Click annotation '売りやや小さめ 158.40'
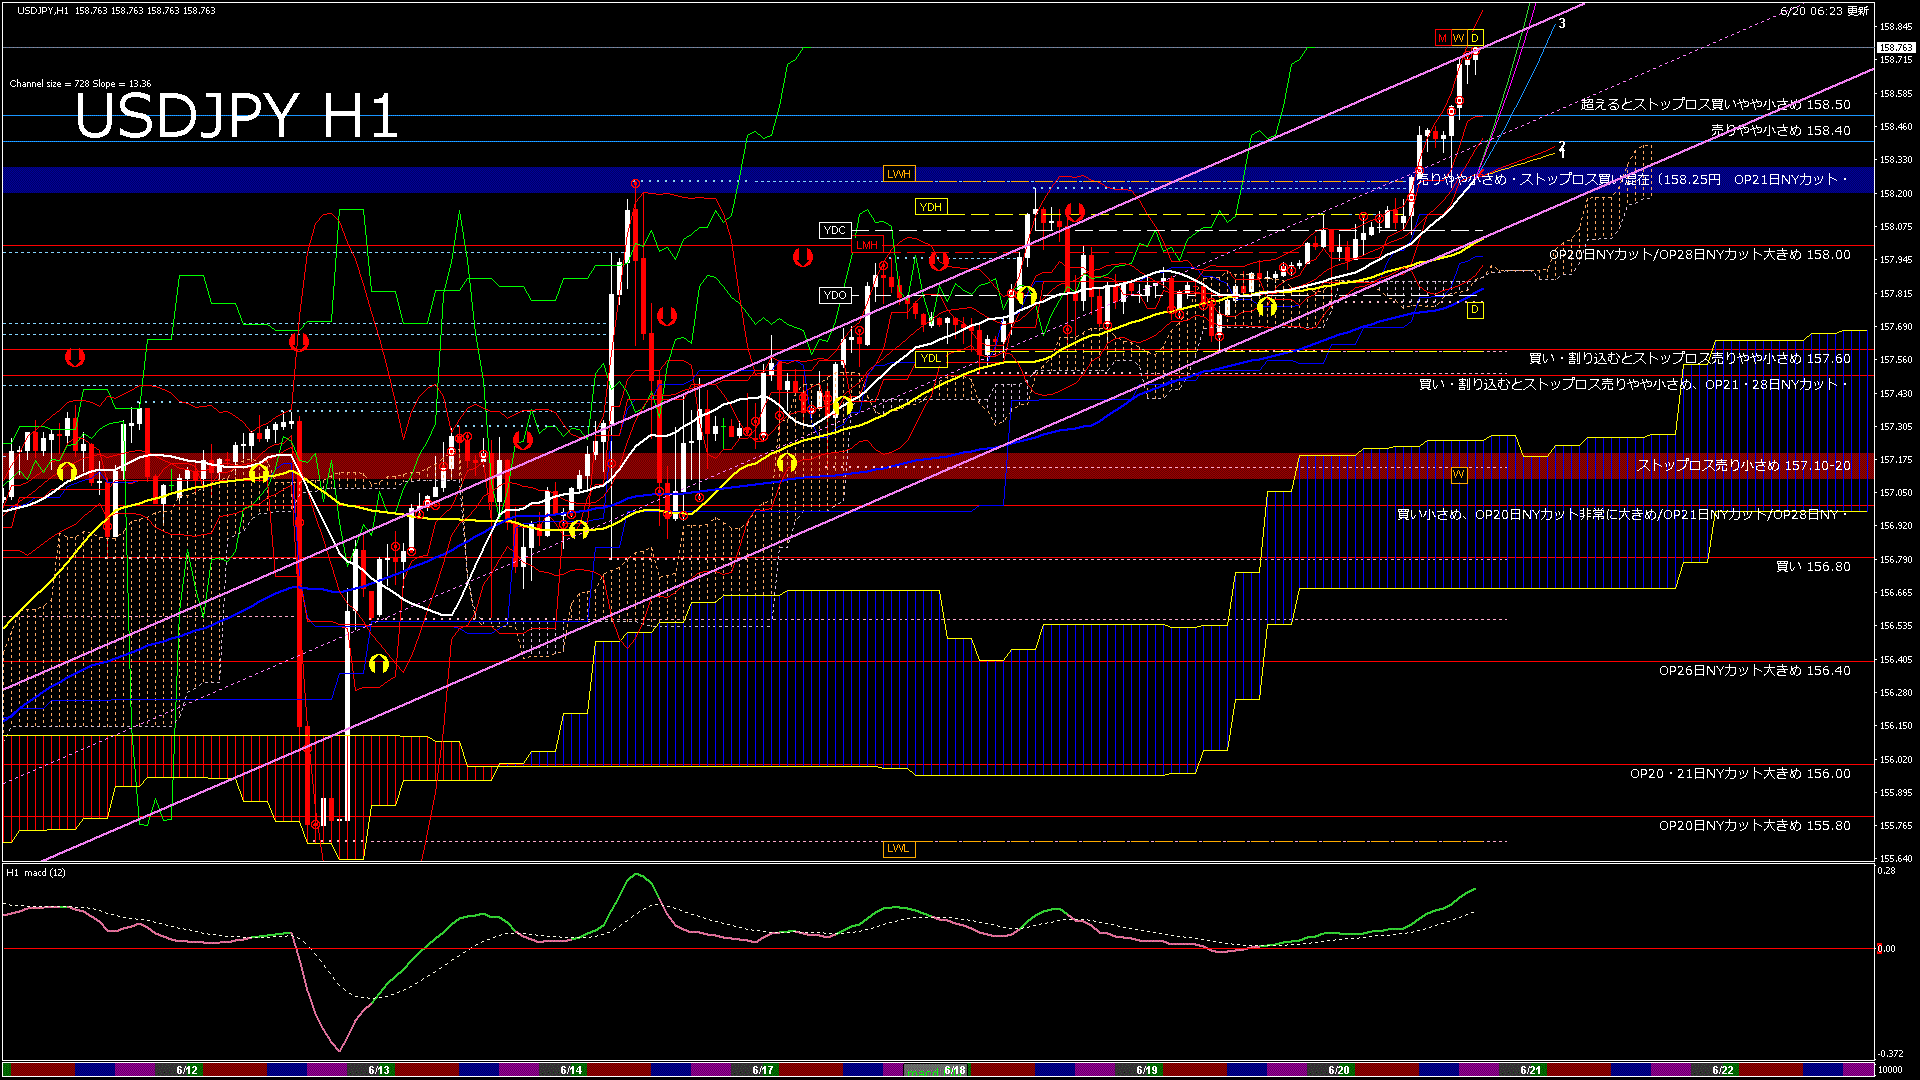This screenshot has width=1920, height=1080. coord(1780,130)
